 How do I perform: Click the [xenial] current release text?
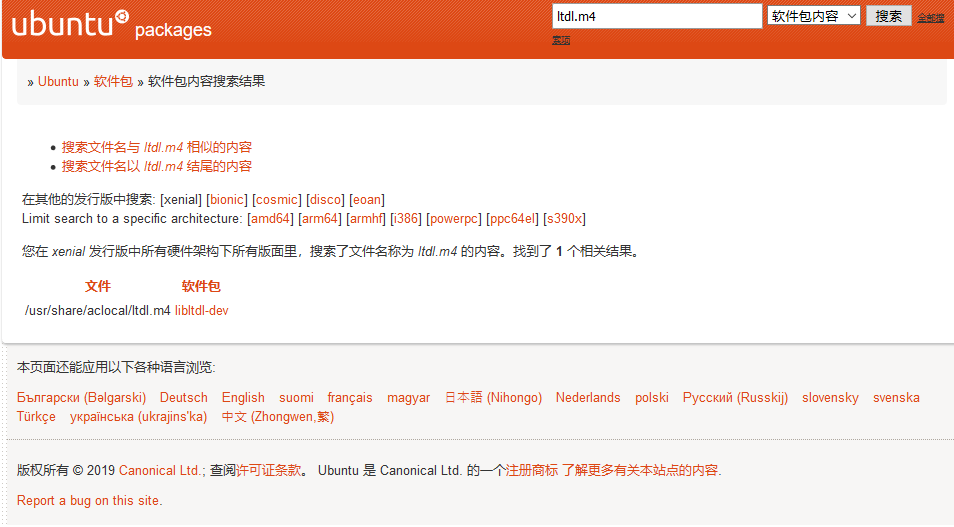(181, 200)
